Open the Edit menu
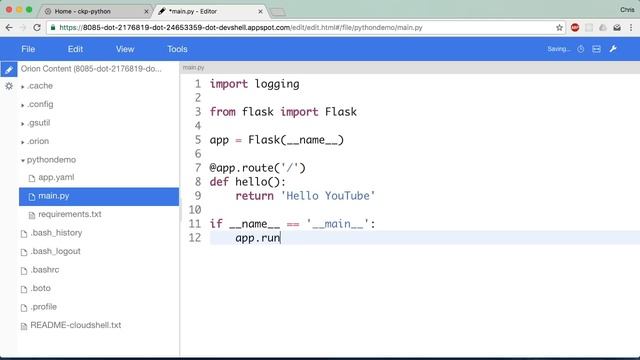 75,49
